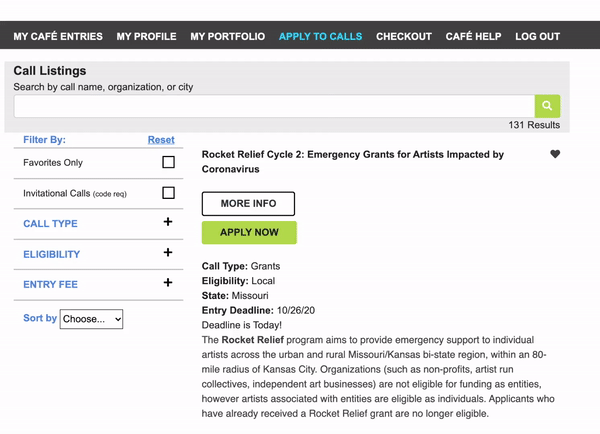
Task: Go to Checkout
Action: (404, 36)
